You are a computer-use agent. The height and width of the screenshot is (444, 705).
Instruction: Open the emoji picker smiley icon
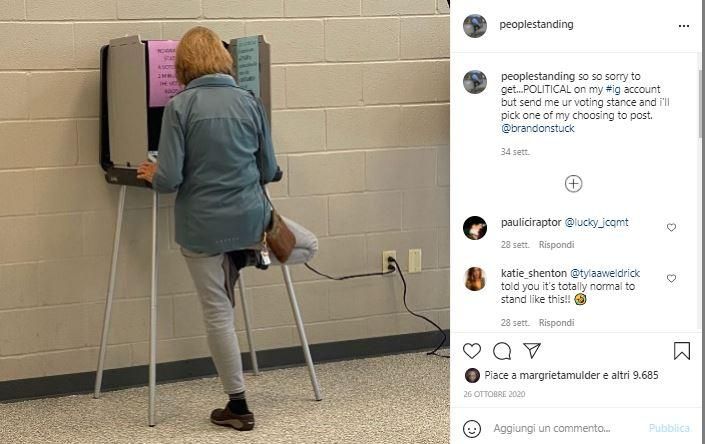tap(472, 429)
